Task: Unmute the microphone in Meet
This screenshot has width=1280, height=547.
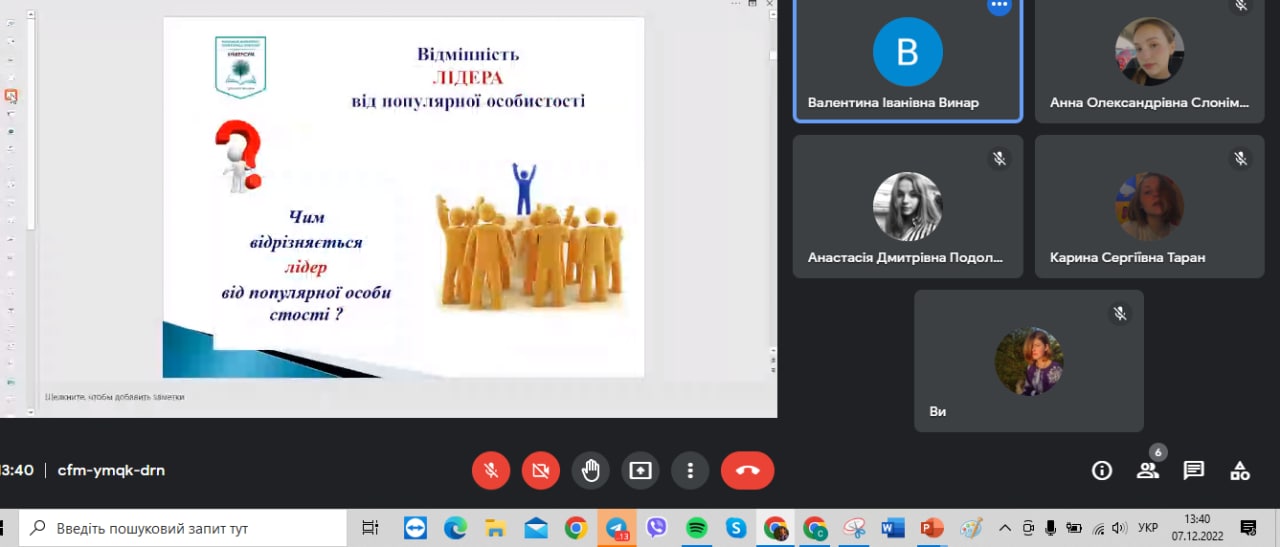Action: point(491,470)
